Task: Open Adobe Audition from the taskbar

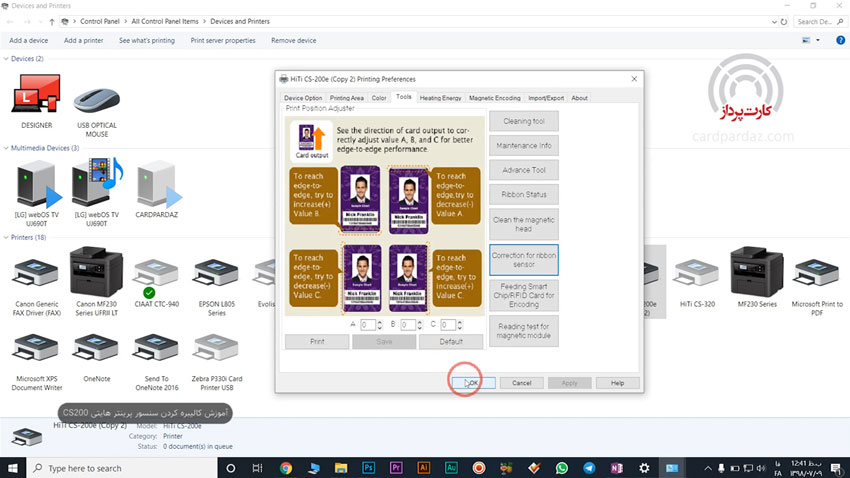Action: [x=451, y=468]
